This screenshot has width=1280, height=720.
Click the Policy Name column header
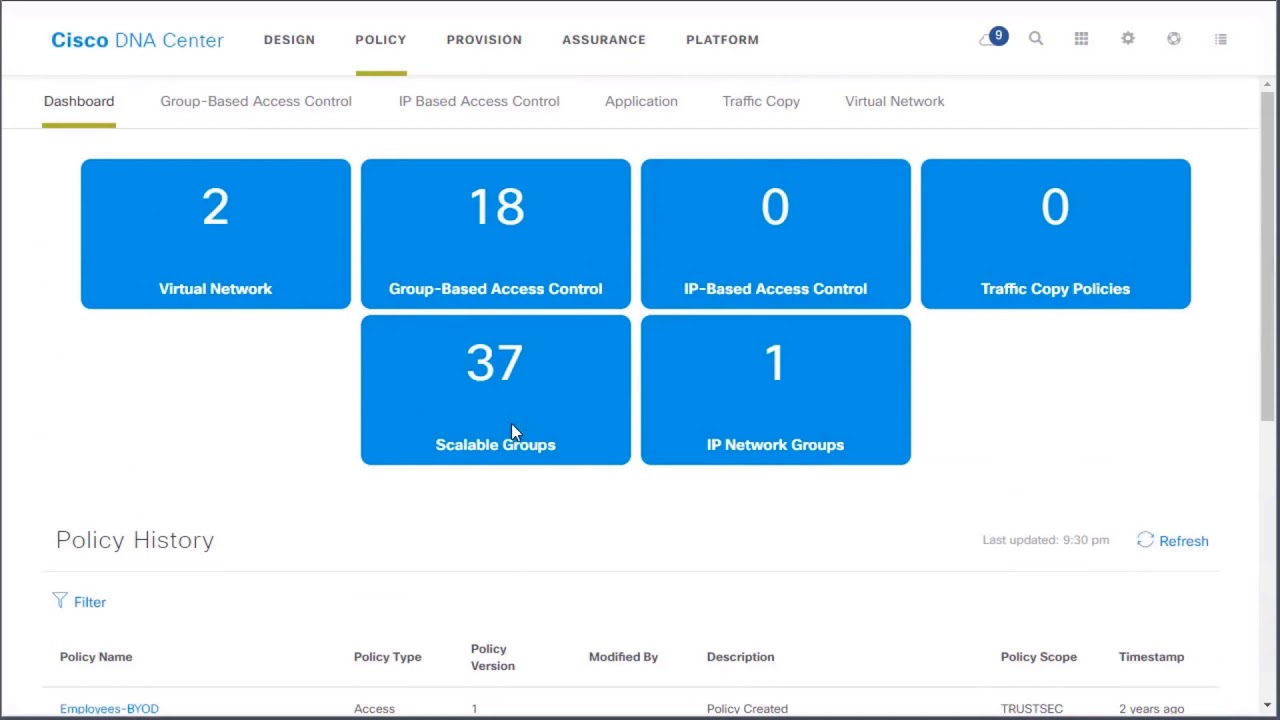point(96,657)
